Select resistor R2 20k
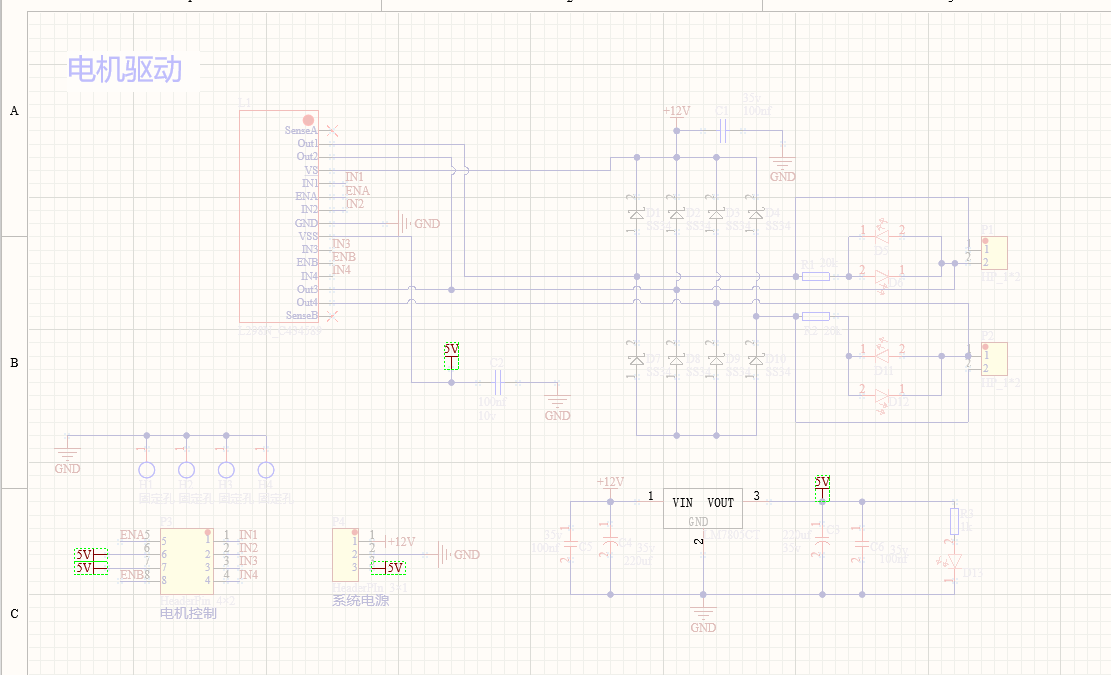Viewport: 1111px width, 675px height. [x=816, y=316]
